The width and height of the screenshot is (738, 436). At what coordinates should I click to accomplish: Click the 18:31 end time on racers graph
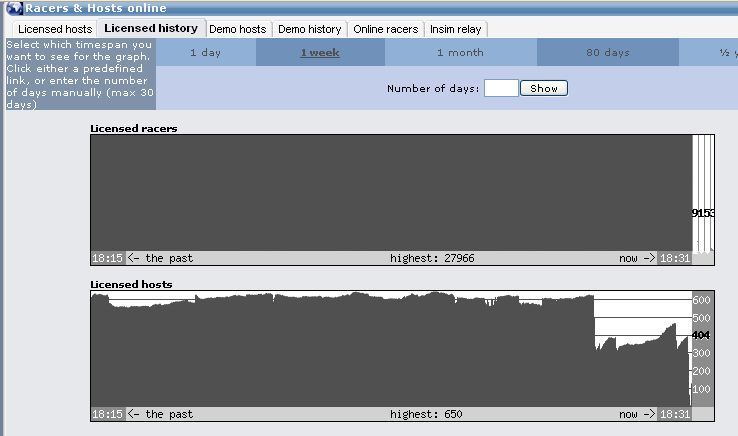tap(674, 258)
